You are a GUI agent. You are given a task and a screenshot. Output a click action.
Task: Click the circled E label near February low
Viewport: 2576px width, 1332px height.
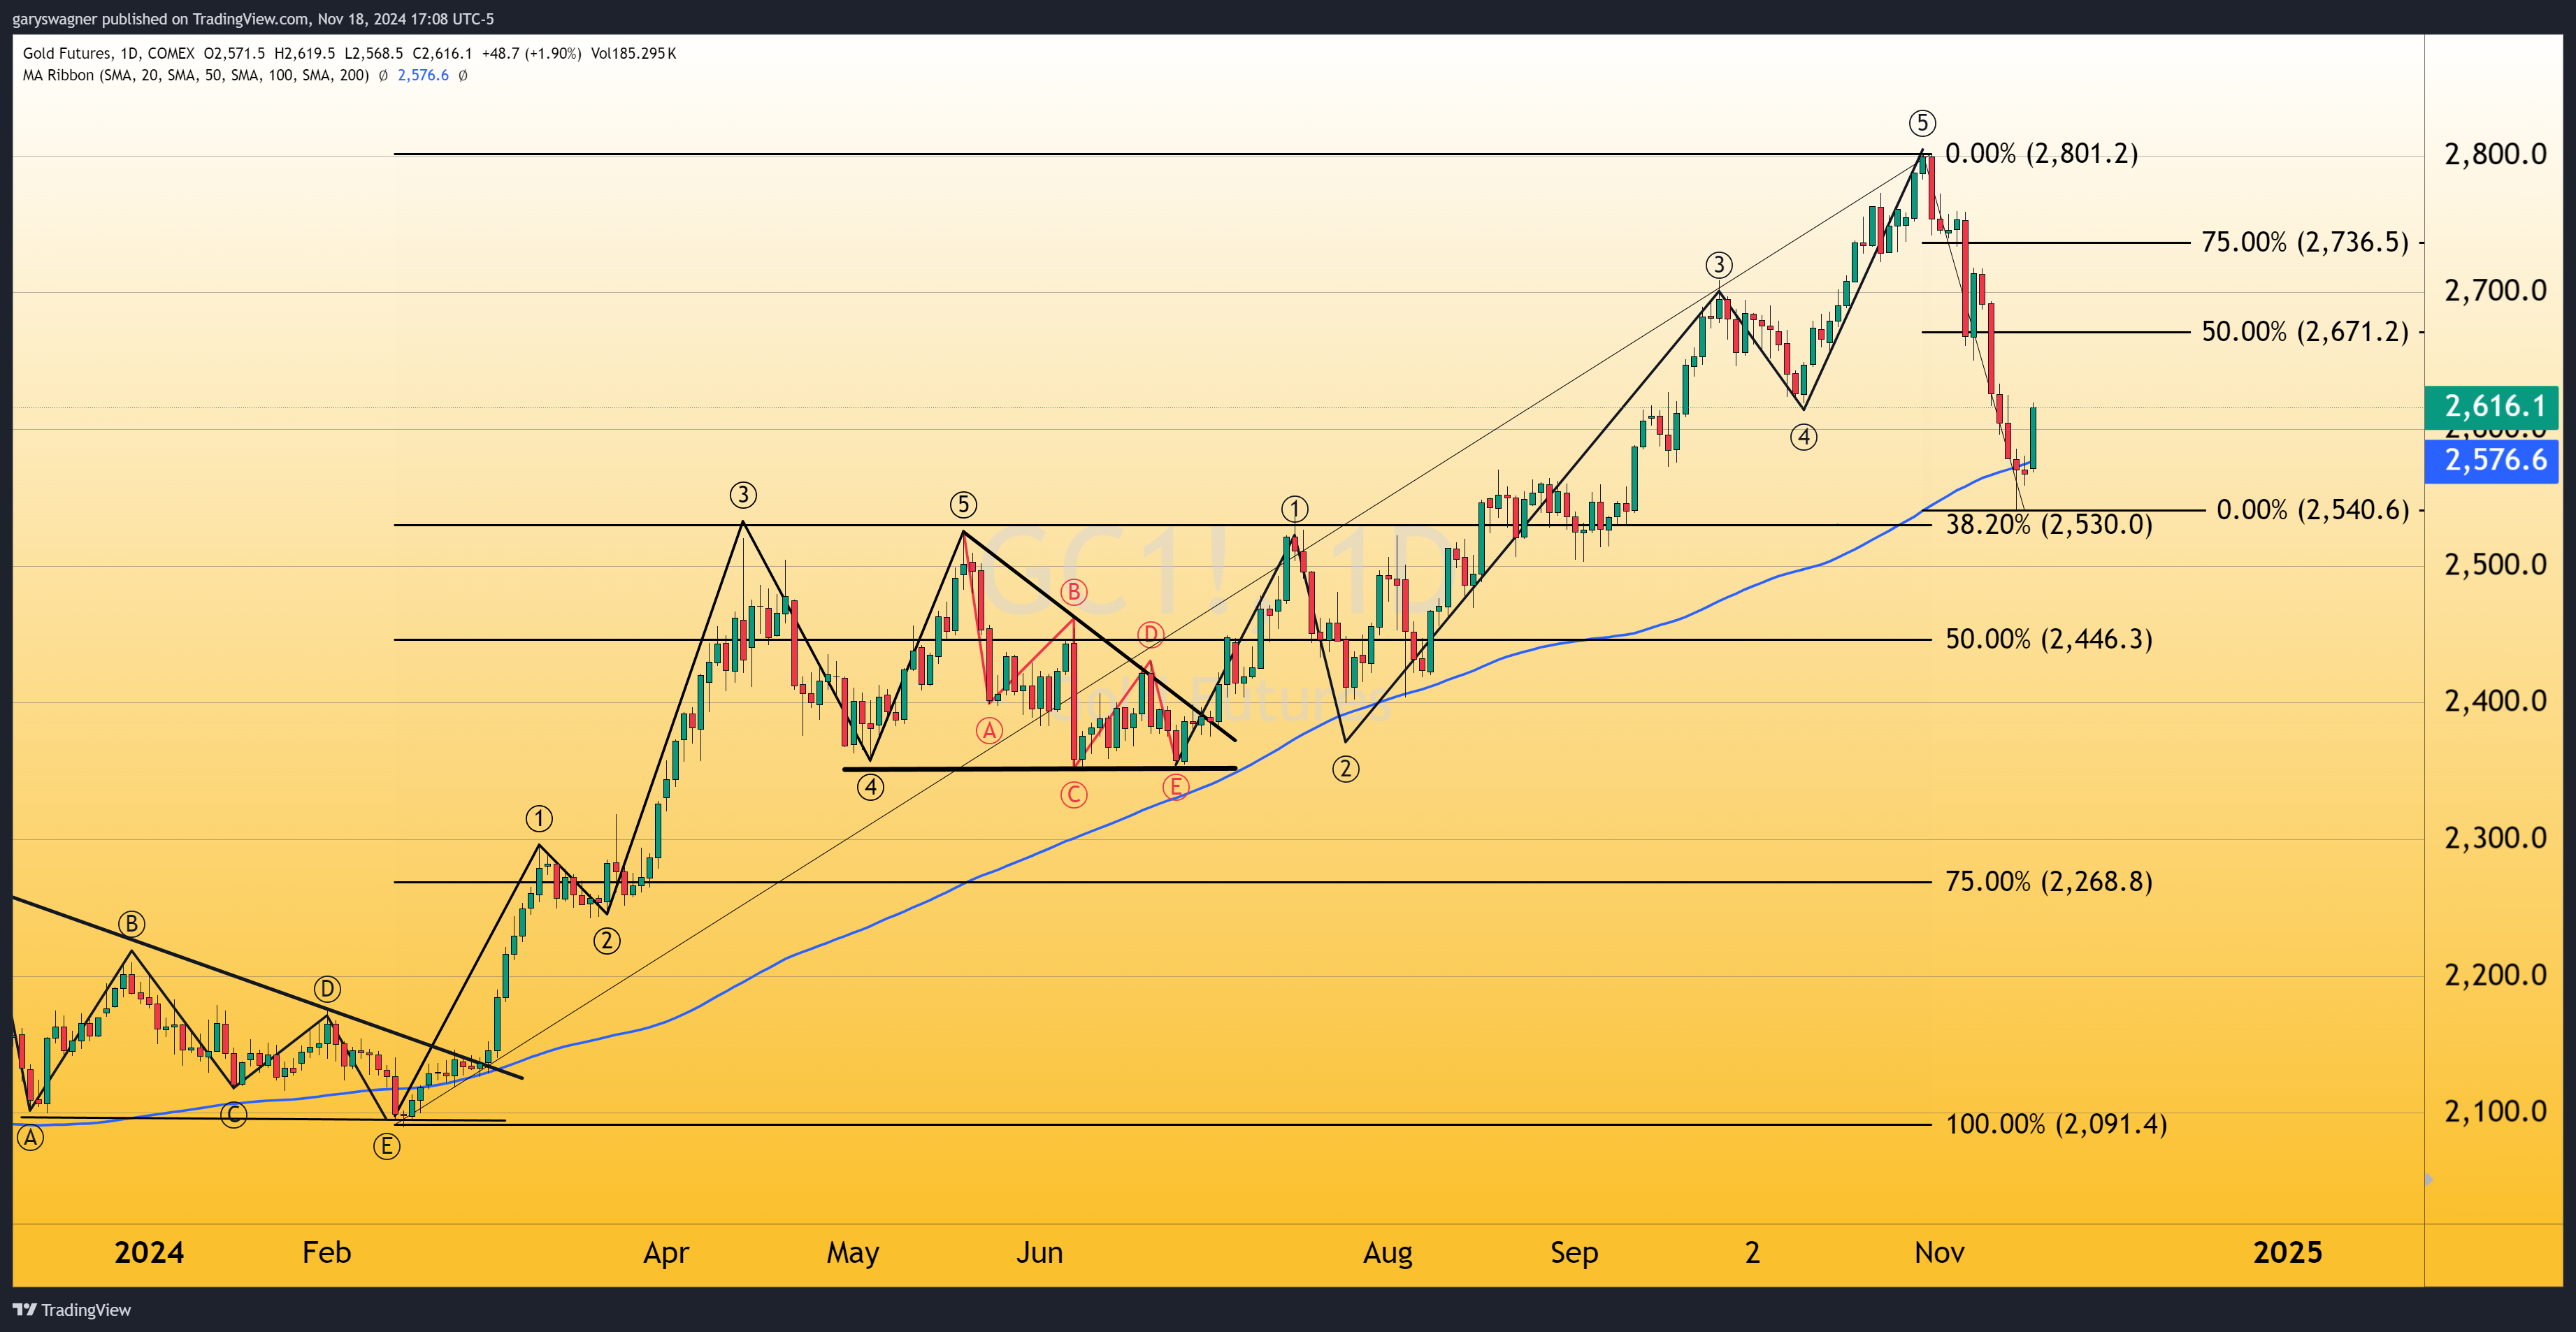(386, 1146)
